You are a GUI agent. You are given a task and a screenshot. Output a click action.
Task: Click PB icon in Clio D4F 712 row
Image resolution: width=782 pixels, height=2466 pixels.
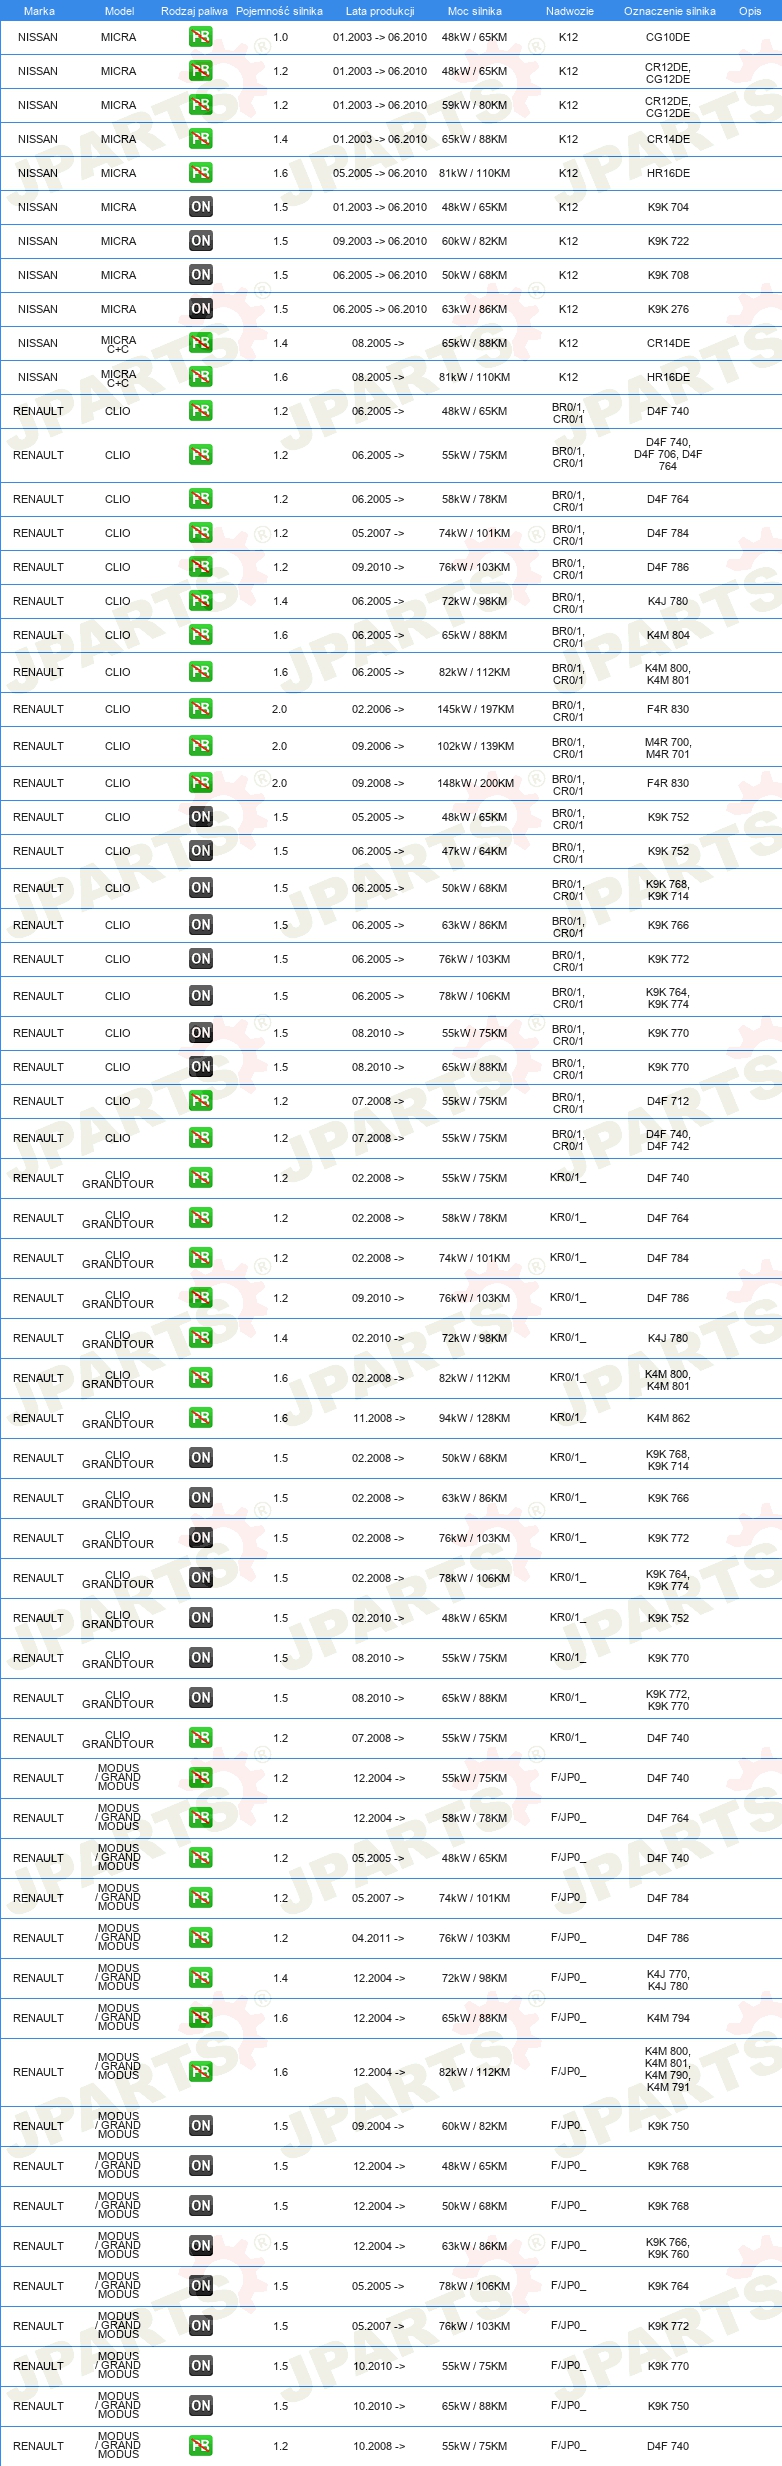coord(200,1101)
